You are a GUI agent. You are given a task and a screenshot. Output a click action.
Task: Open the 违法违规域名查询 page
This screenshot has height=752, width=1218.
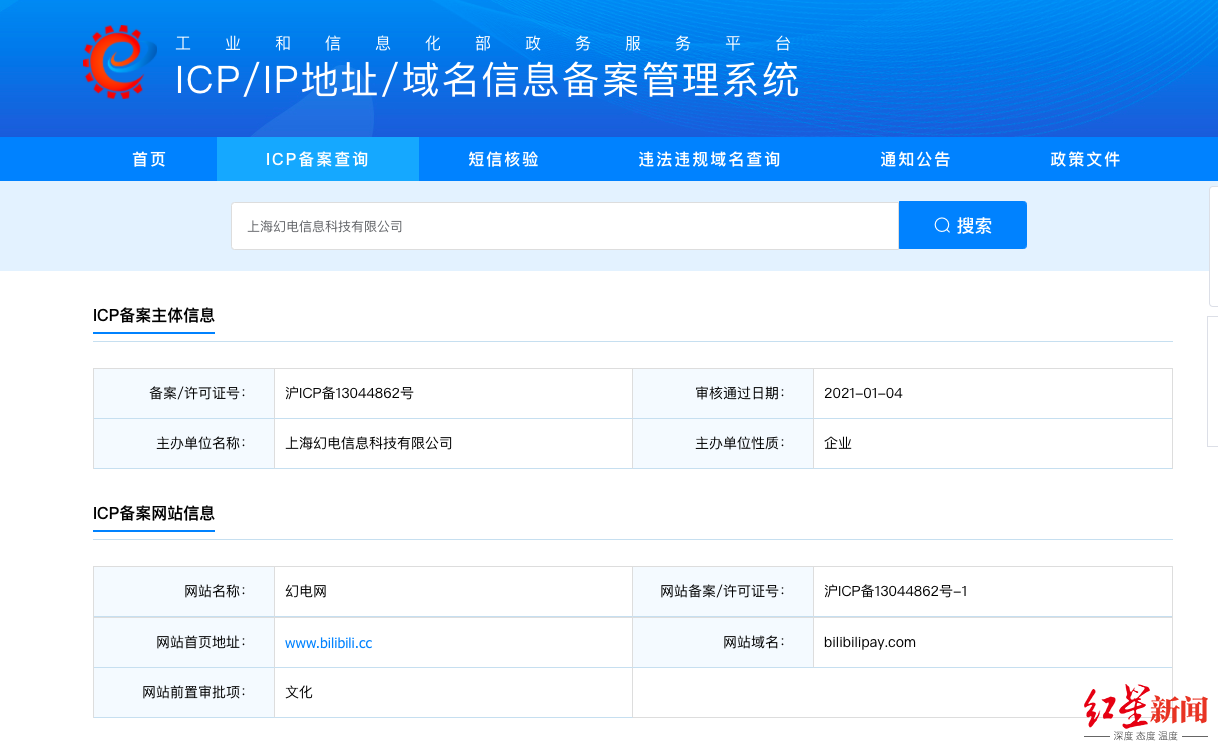pyautogui.click(x=709, y=158)
